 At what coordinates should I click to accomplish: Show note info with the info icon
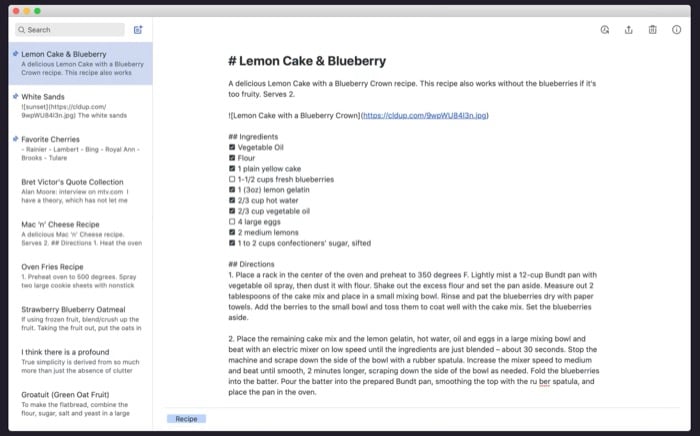pos(677,30)
